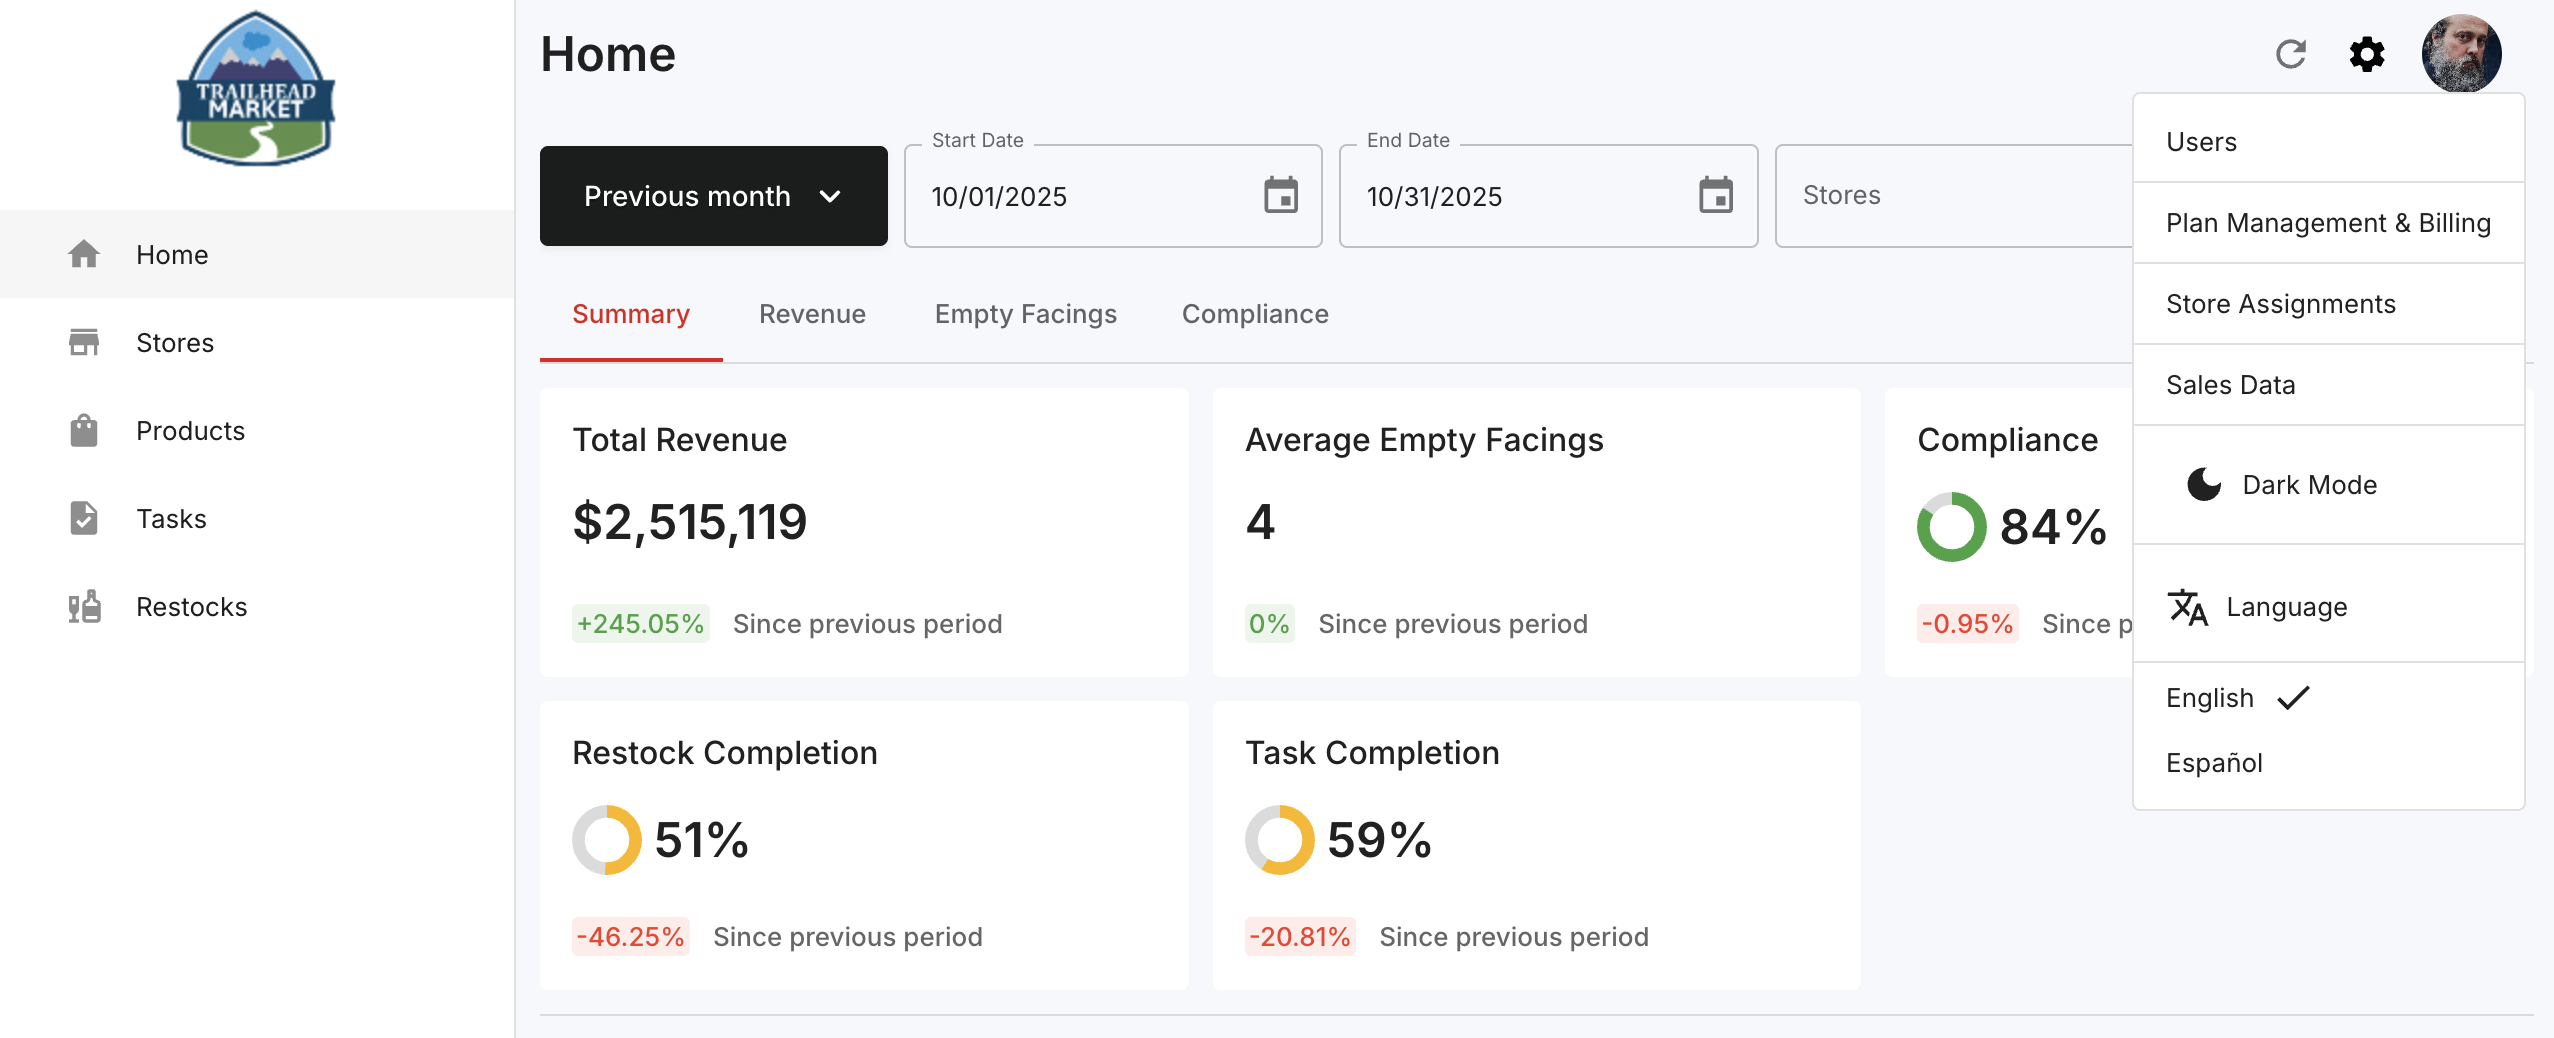Collapse the Language section in the menu

click(x=2328, y=607)
